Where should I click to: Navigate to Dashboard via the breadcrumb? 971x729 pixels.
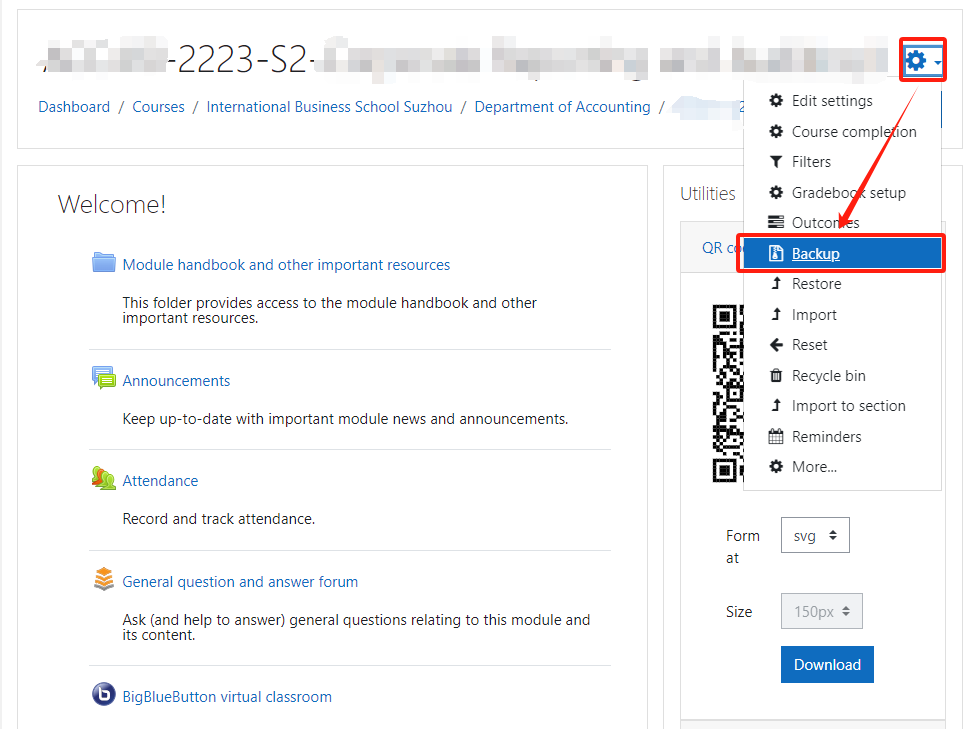coord(73,106)
